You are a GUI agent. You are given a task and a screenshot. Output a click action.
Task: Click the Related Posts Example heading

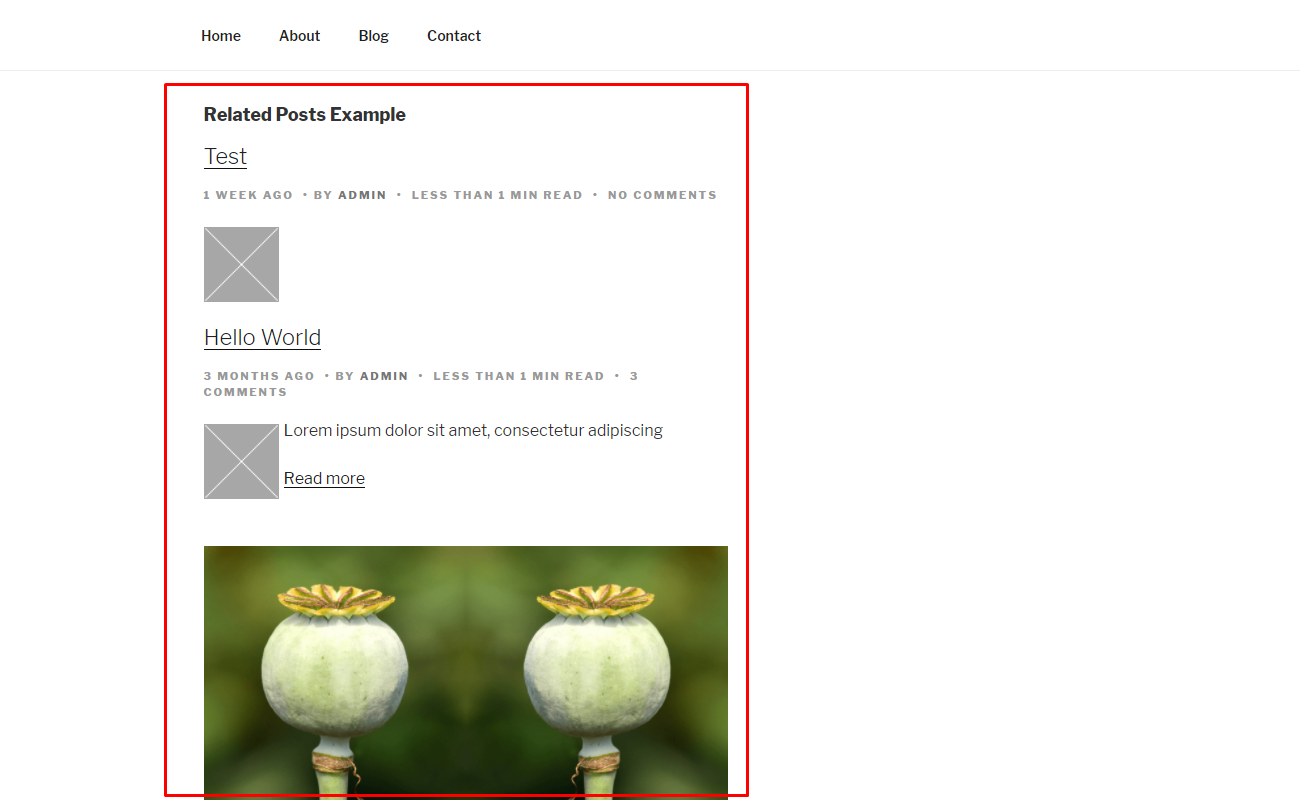coord(304,115)
